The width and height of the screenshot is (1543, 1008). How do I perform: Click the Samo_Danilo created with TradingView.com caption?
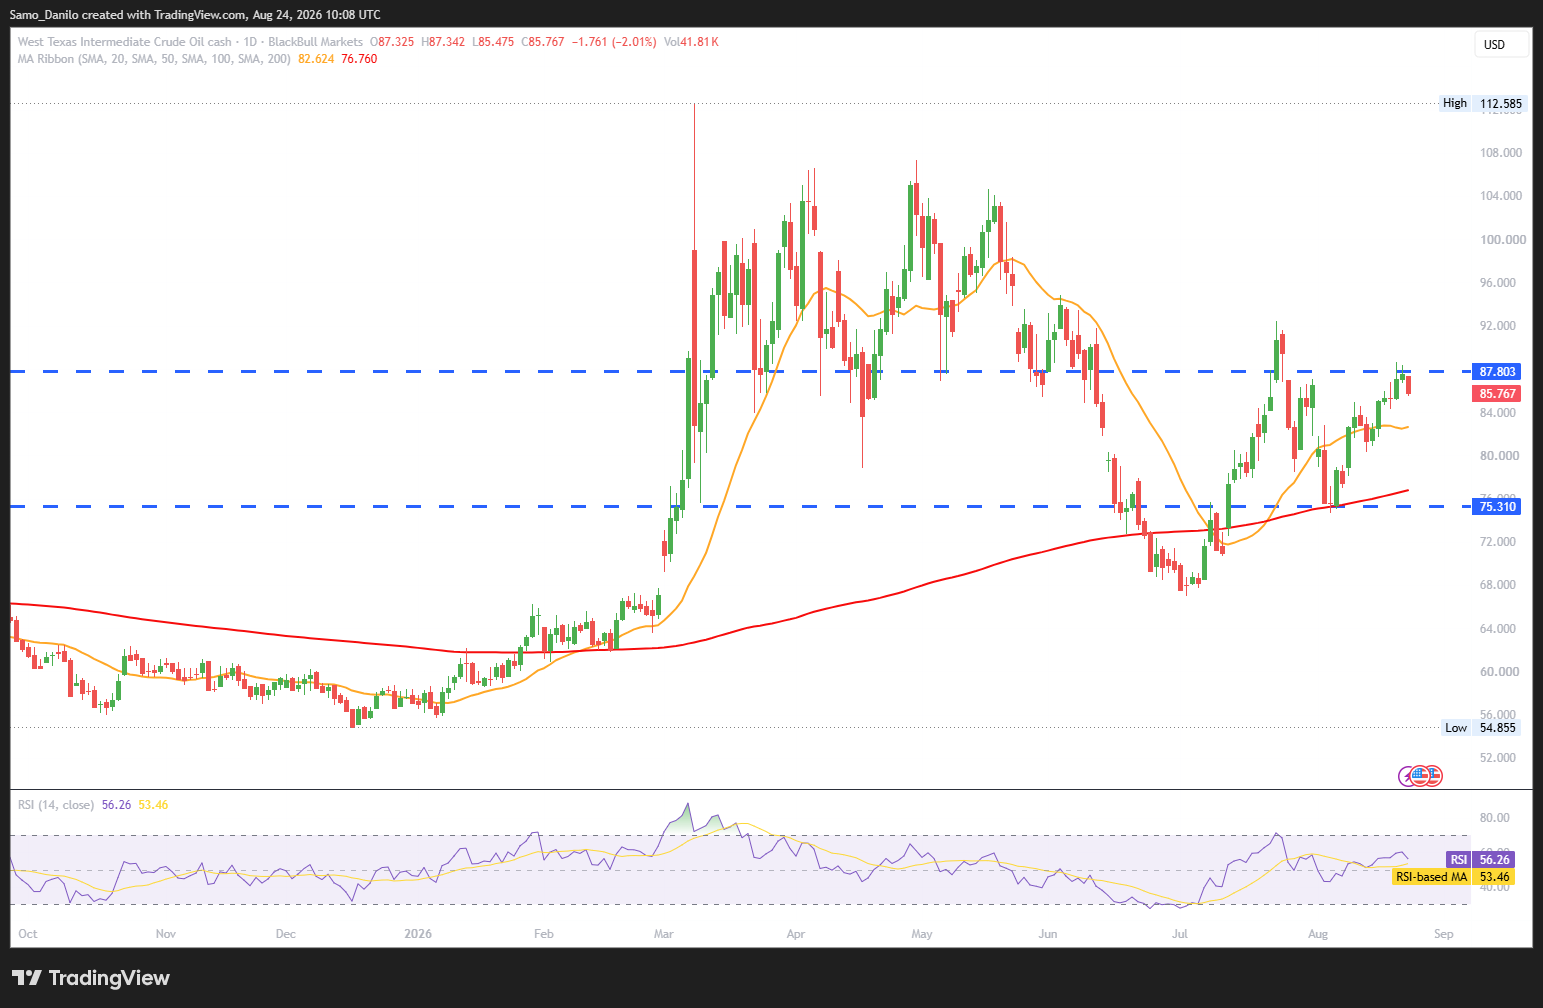(x=195, y=15)
